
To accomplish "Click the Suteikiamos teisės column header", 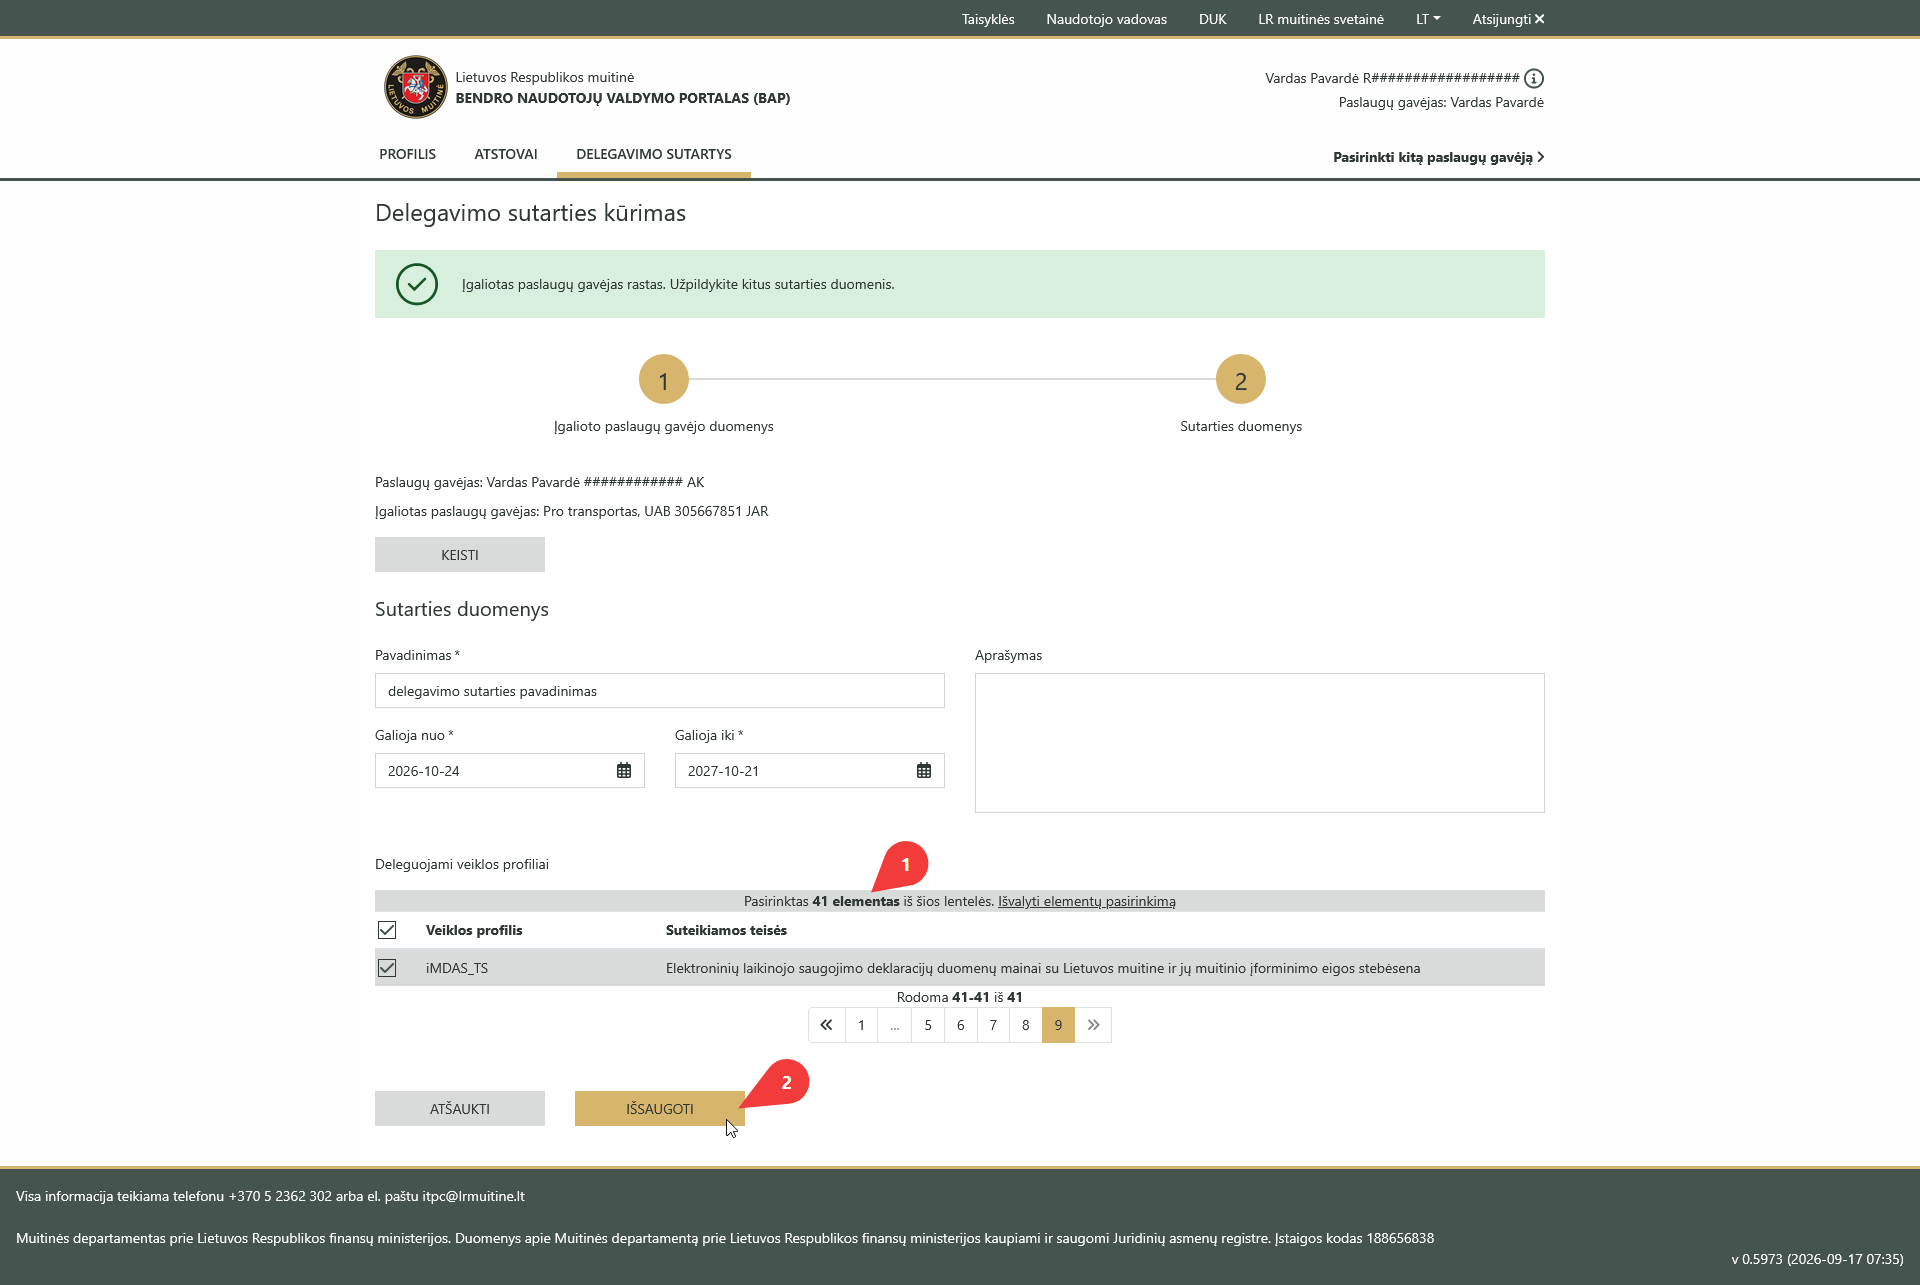I will (726, 930).
